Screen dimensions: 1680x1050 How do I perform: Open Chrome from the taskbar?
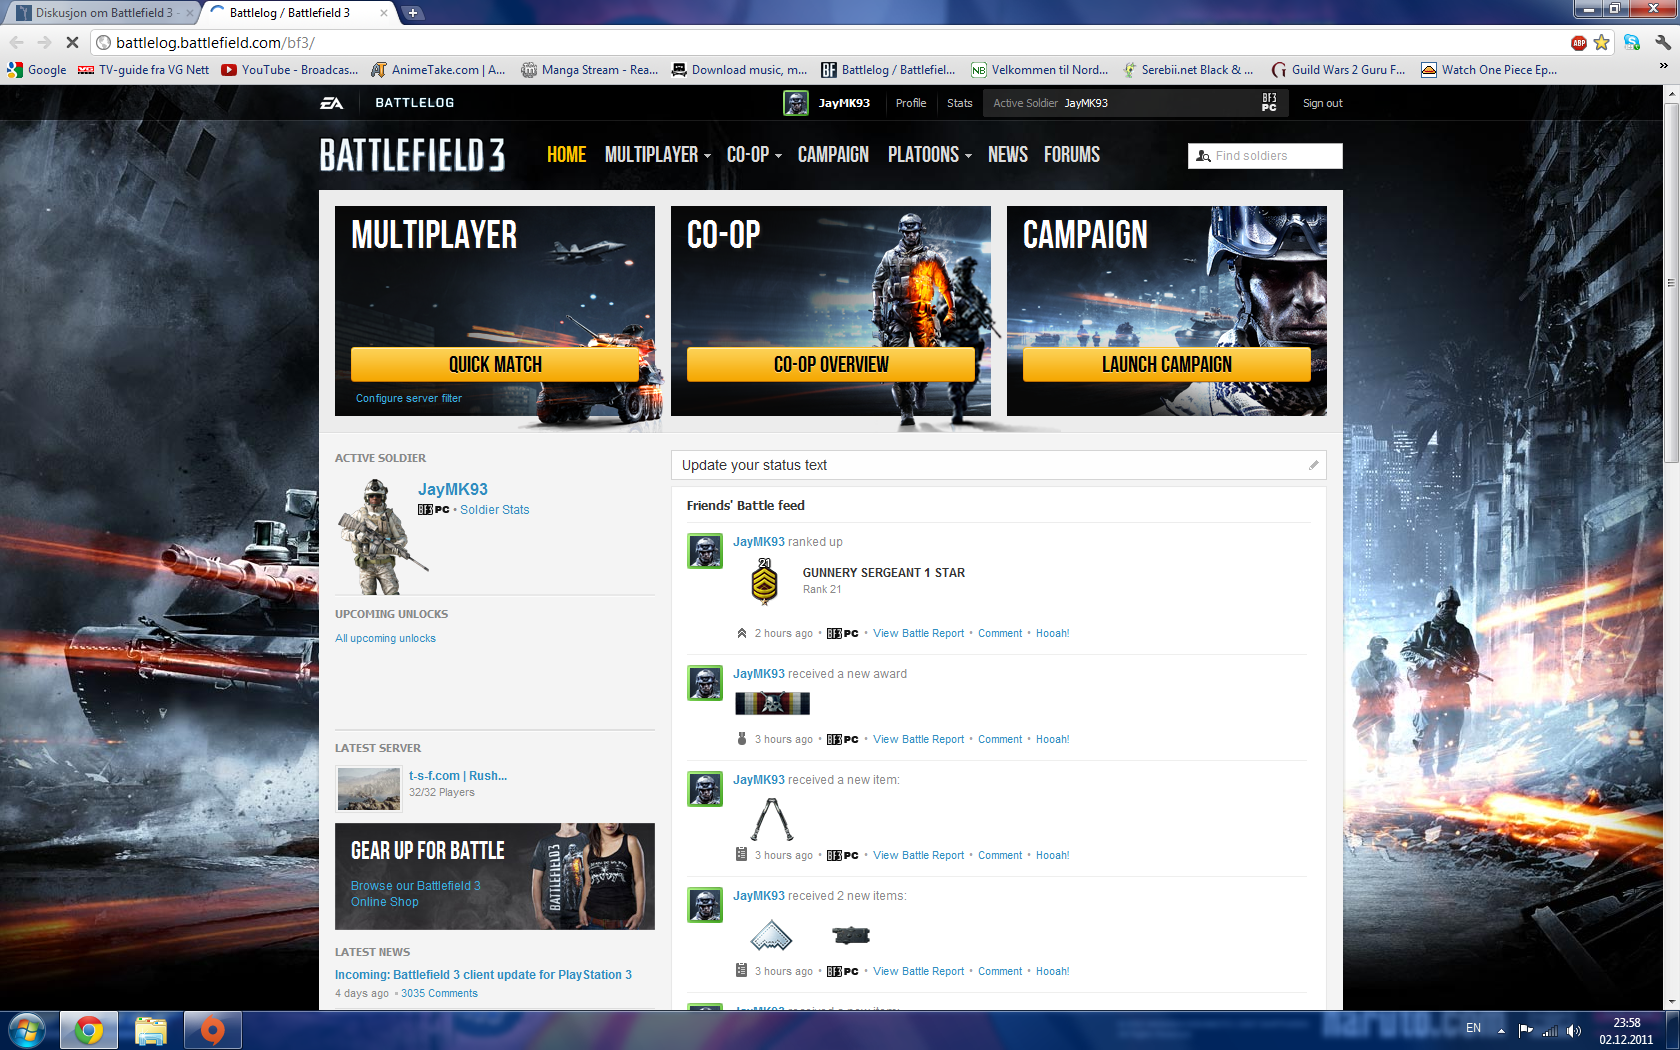pyautogui.click(x=89, y=1030)
